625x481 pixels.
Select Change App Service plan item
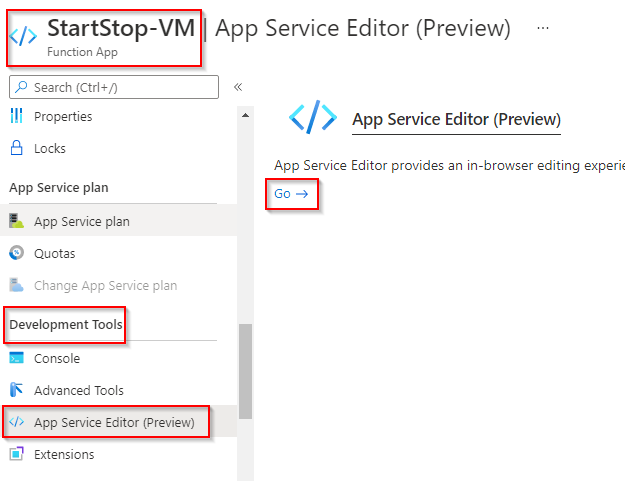click(105, 285)
